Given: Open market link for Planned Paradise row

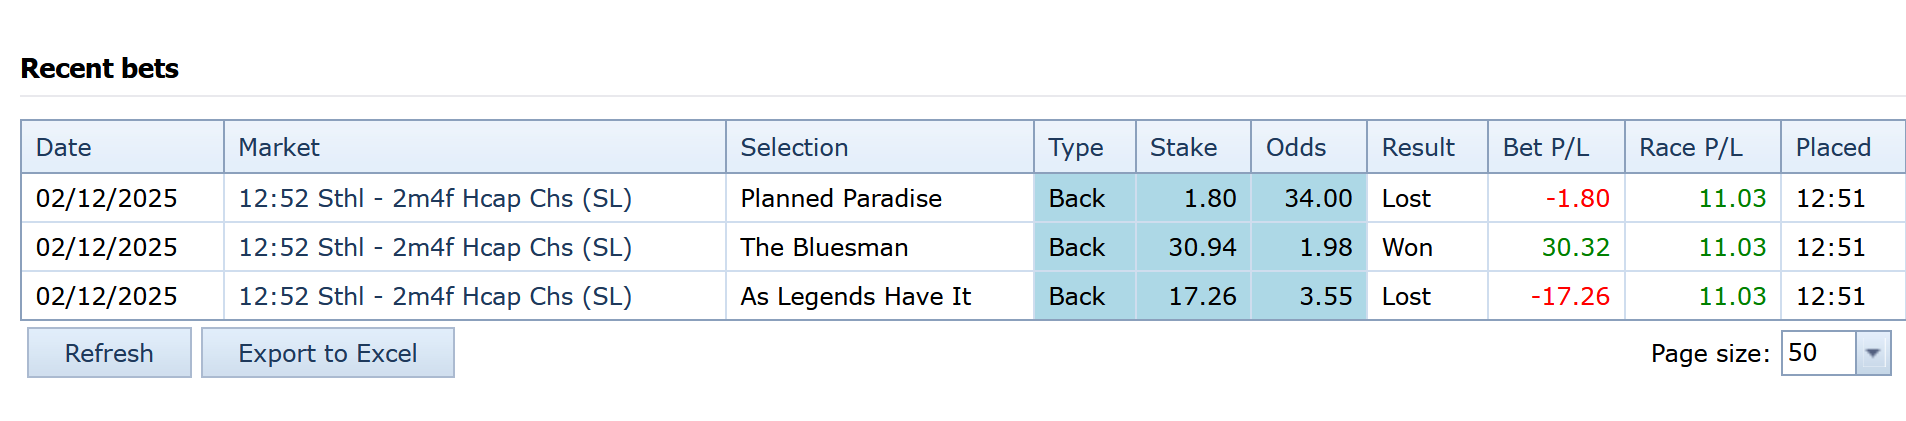Looking at the screenshot, I should (435, 198).
